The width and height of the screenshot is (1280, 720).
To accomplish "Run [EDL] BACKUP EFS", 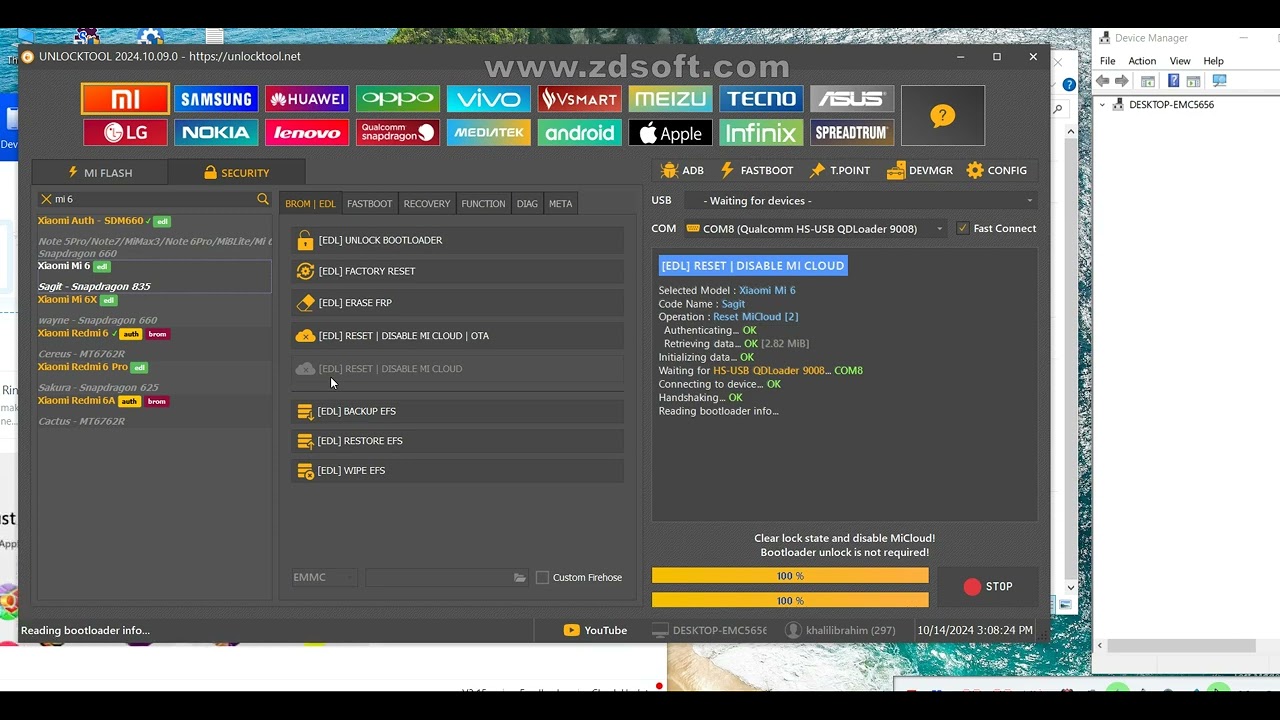I will (x=457, y=412).
